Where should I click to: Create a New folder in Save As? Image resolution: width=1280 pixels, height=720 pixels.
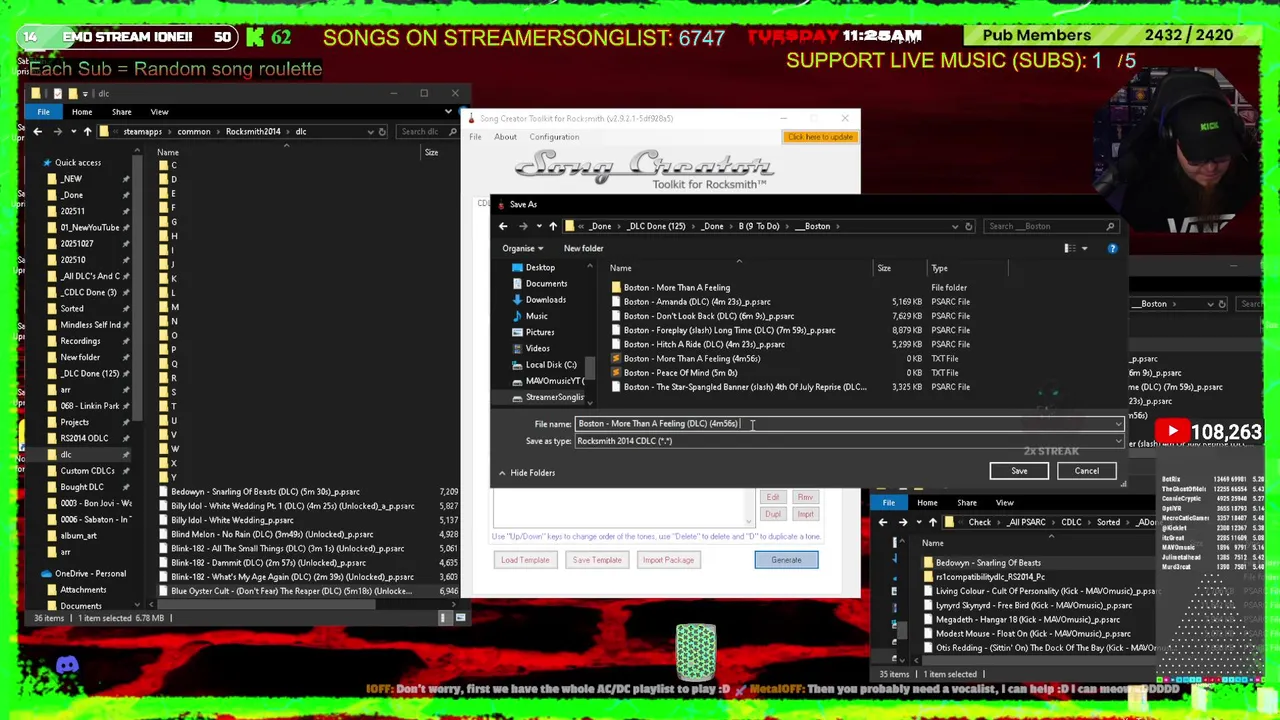583,248
